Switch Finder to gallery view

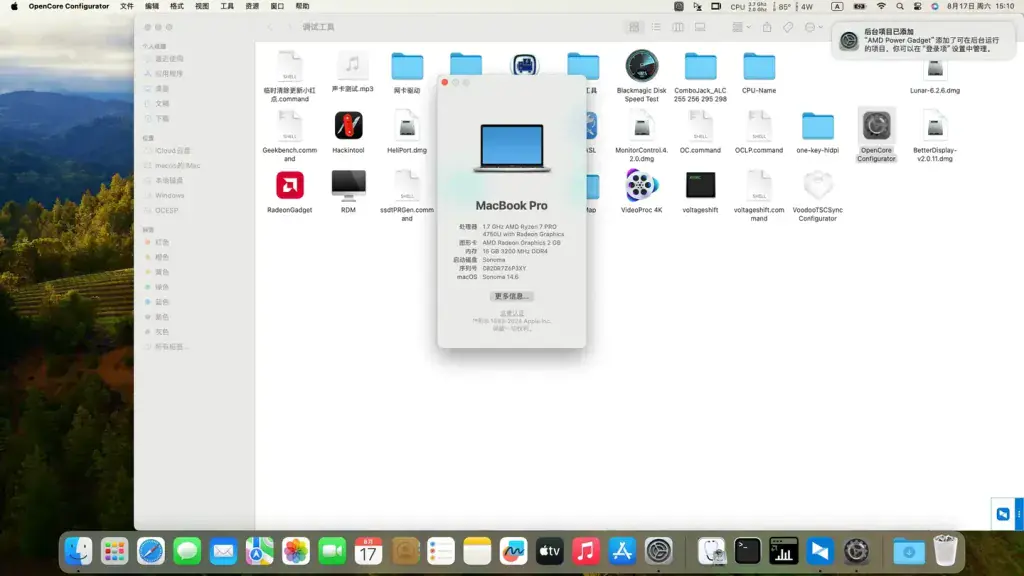coord(700,27)
